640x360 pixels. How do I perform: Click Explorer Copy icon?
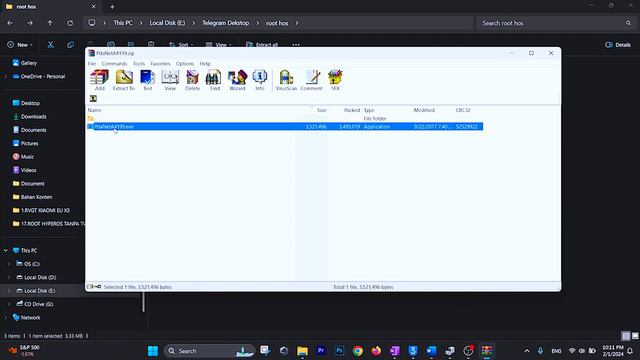coord(70,45)
